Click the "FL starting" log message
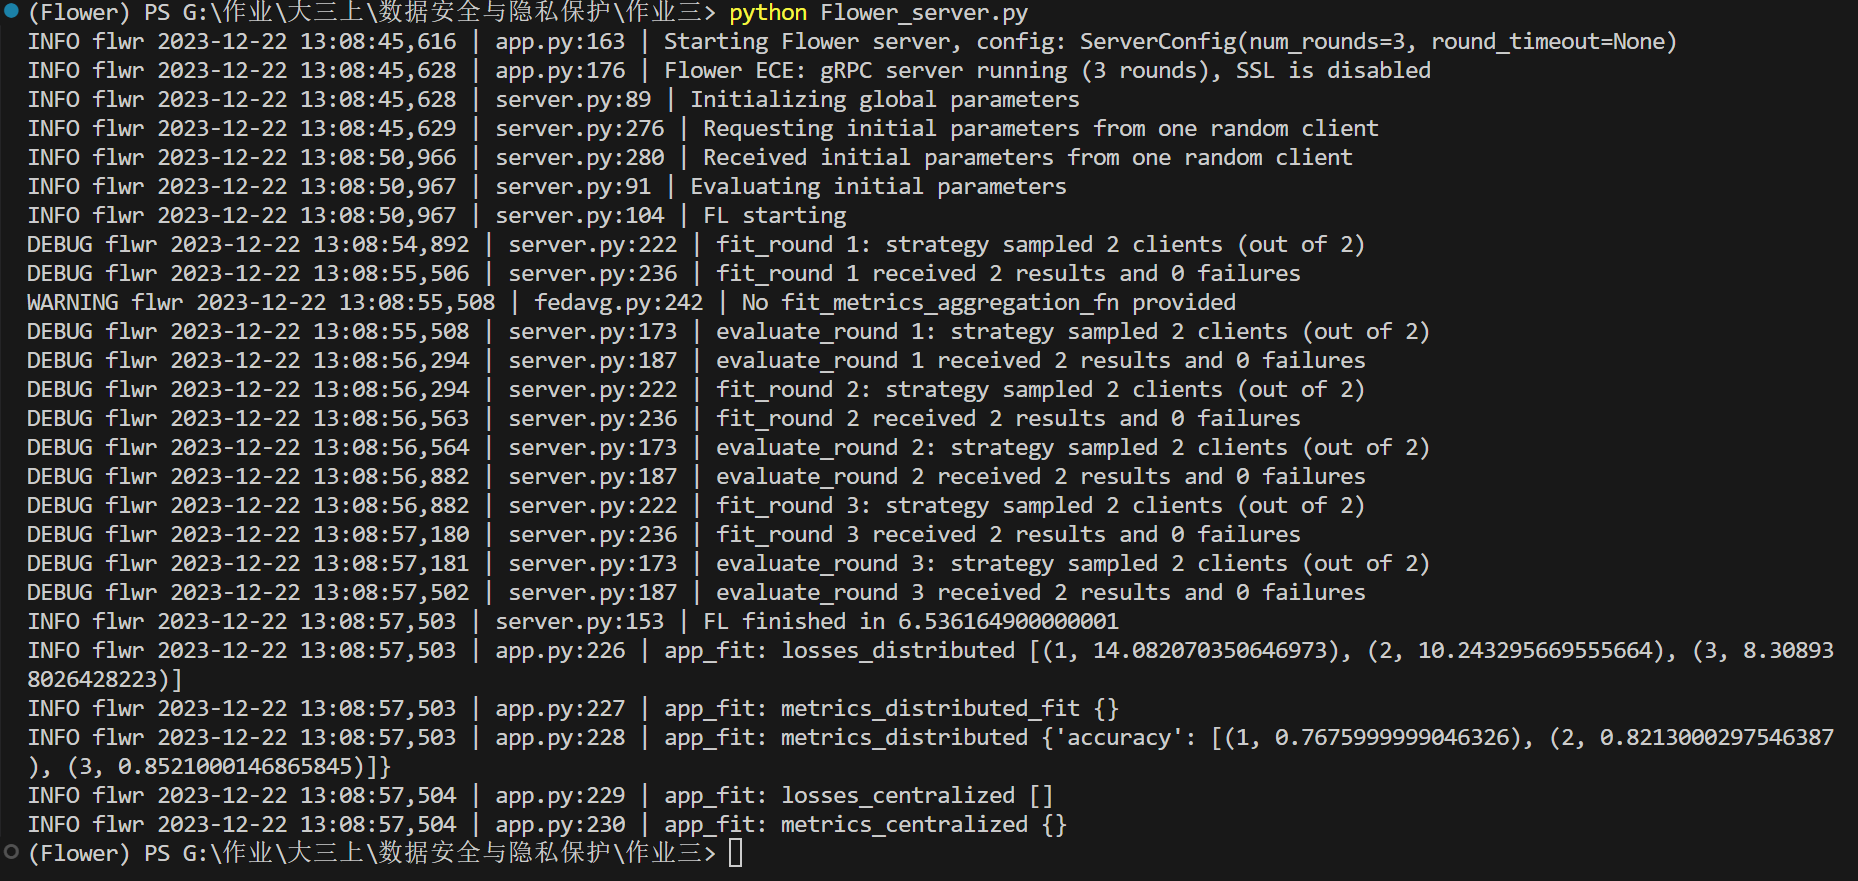 [x=774, y=216]
